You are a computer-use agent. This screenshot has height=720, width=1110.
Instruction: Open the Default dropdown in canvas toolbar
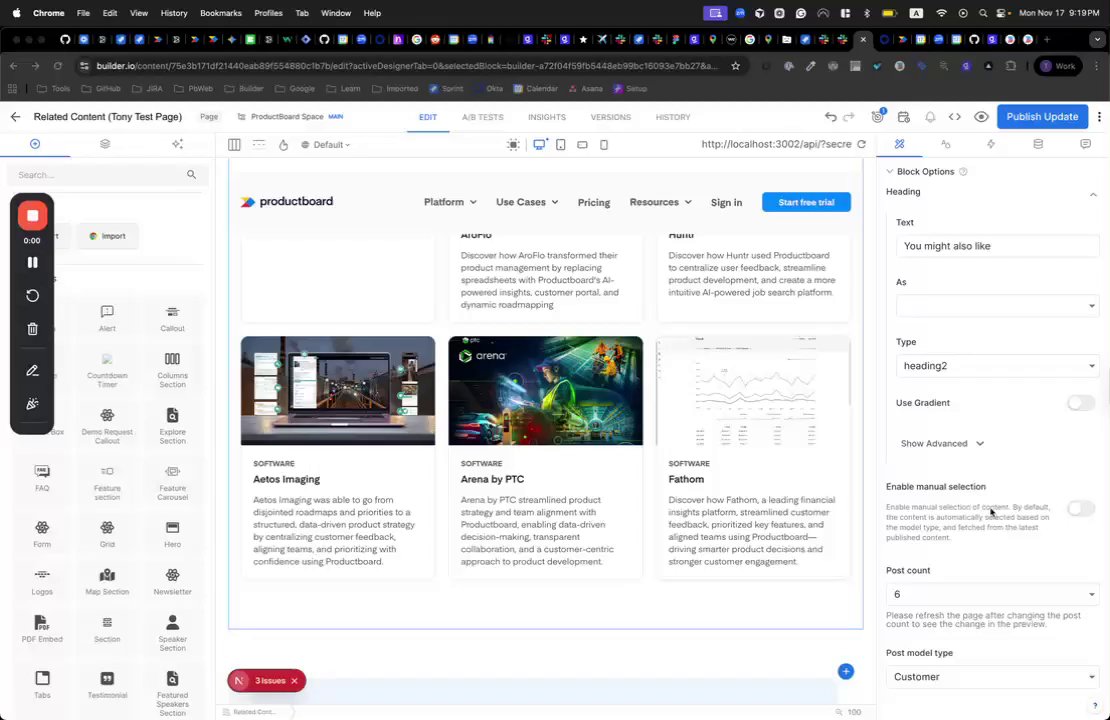point(326,144)
